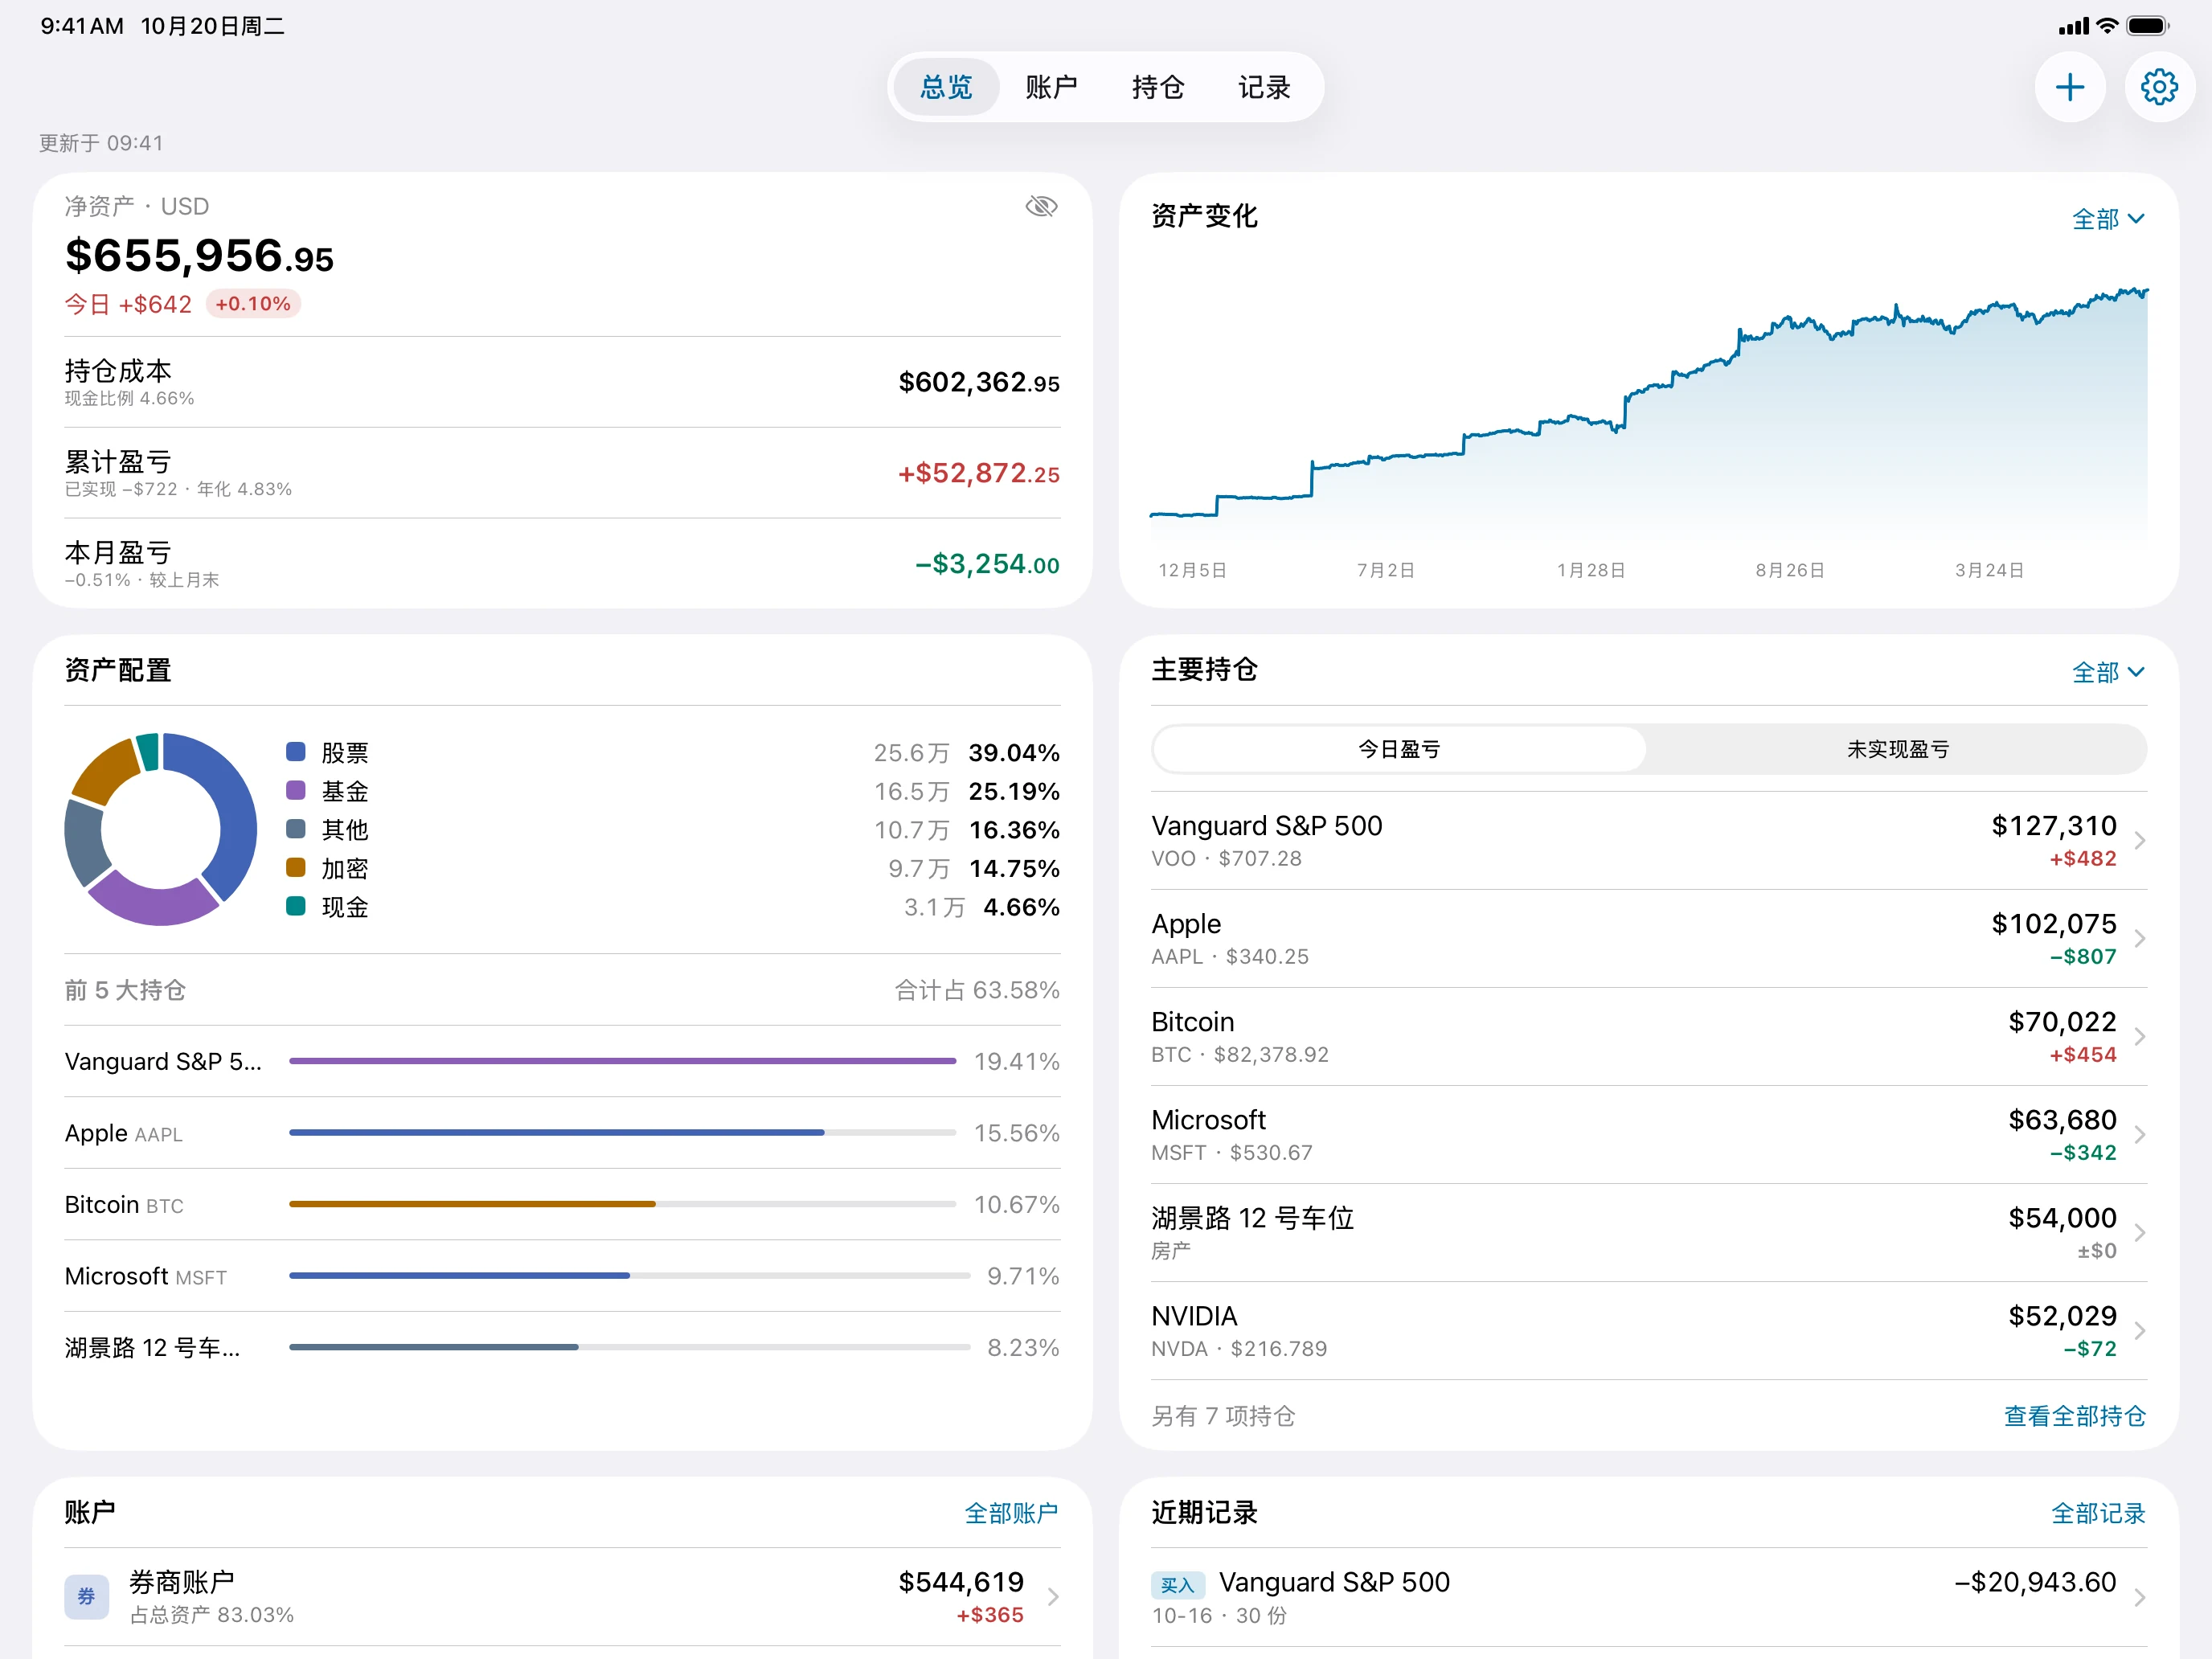Open 全部记录 link
Screen dimensions: 2212x1659
coord(2098,1513)
